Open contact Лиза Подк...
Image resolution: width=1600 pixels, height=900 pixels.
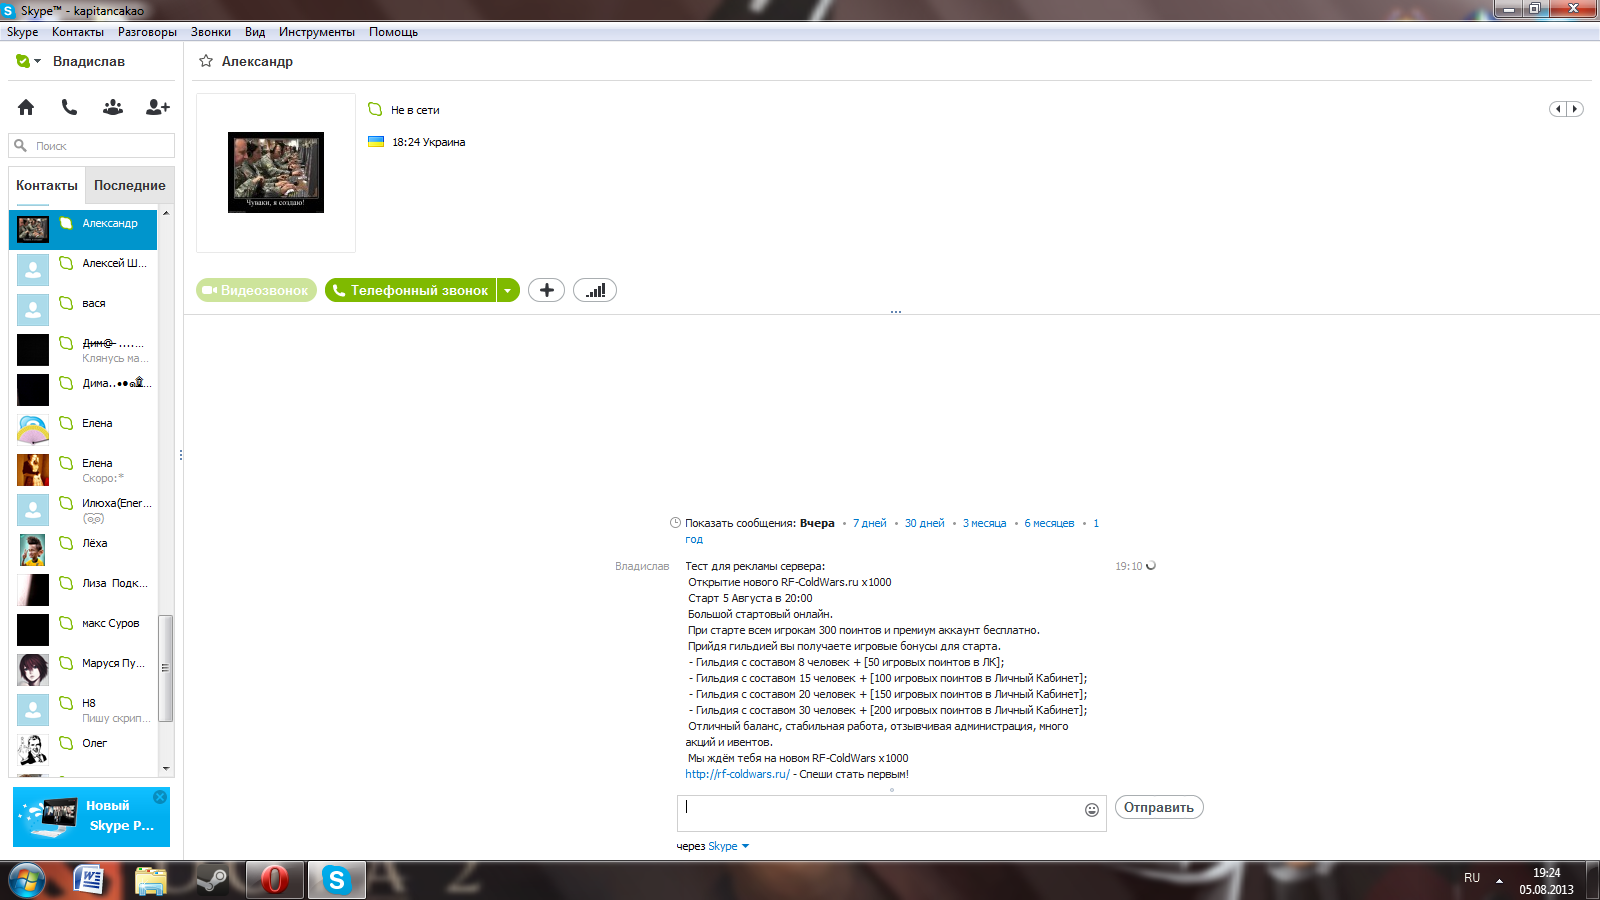click(x=83, y=589)
